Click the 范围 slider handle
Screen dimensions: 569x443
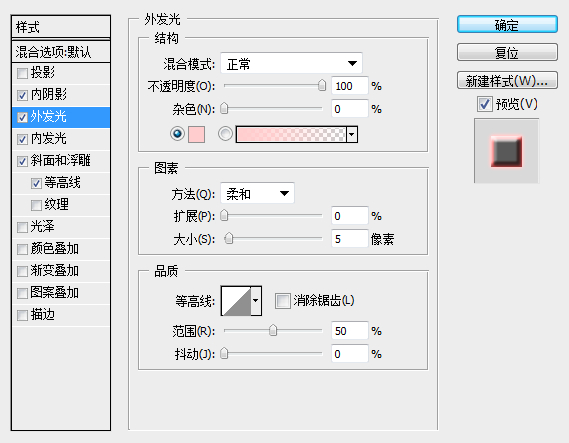(273, 331)
